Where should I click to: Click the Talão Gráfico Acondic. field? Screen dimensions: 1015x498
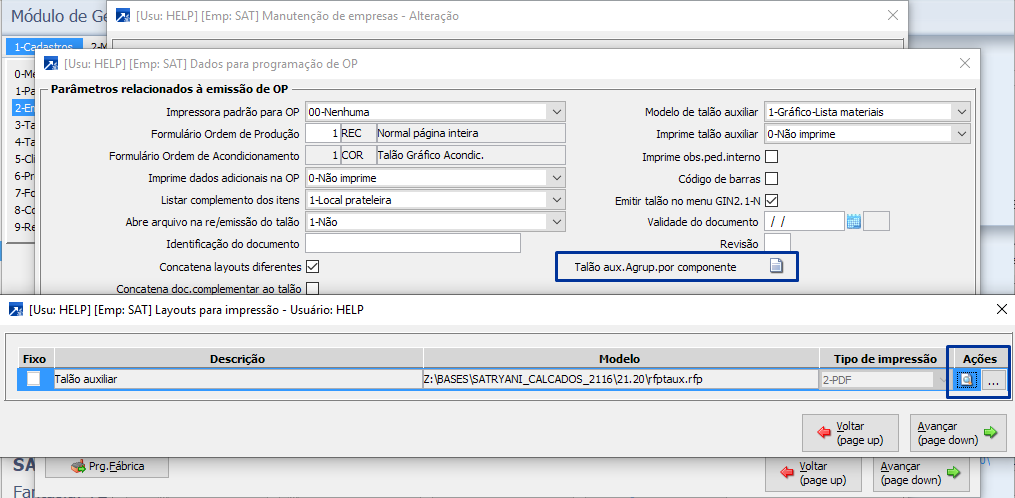[x=471, y=155]
